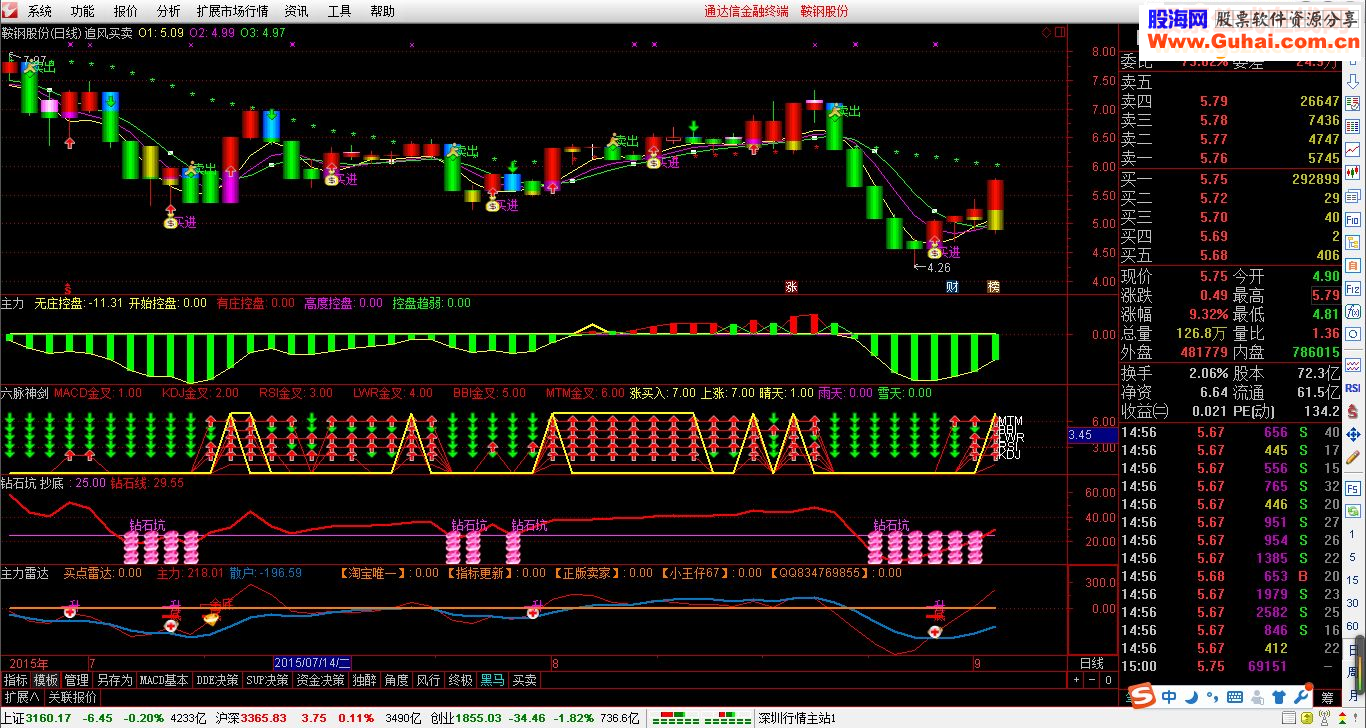Click the wavy indicator lines sidebar icon
This screenshot has height=728, width=1366.
(1353, 365)
